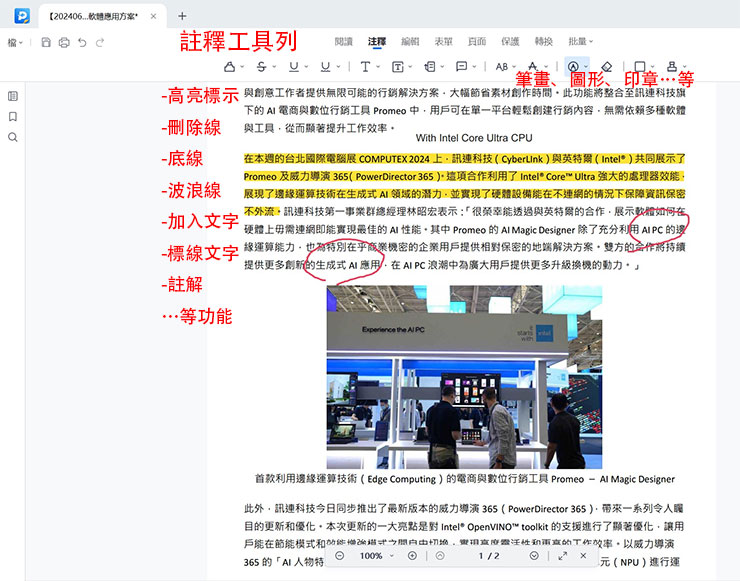This screenshot has width=740, height=581.
Task: Expand the Highlight tool dropdown arrow
Action: pos(242,67)
